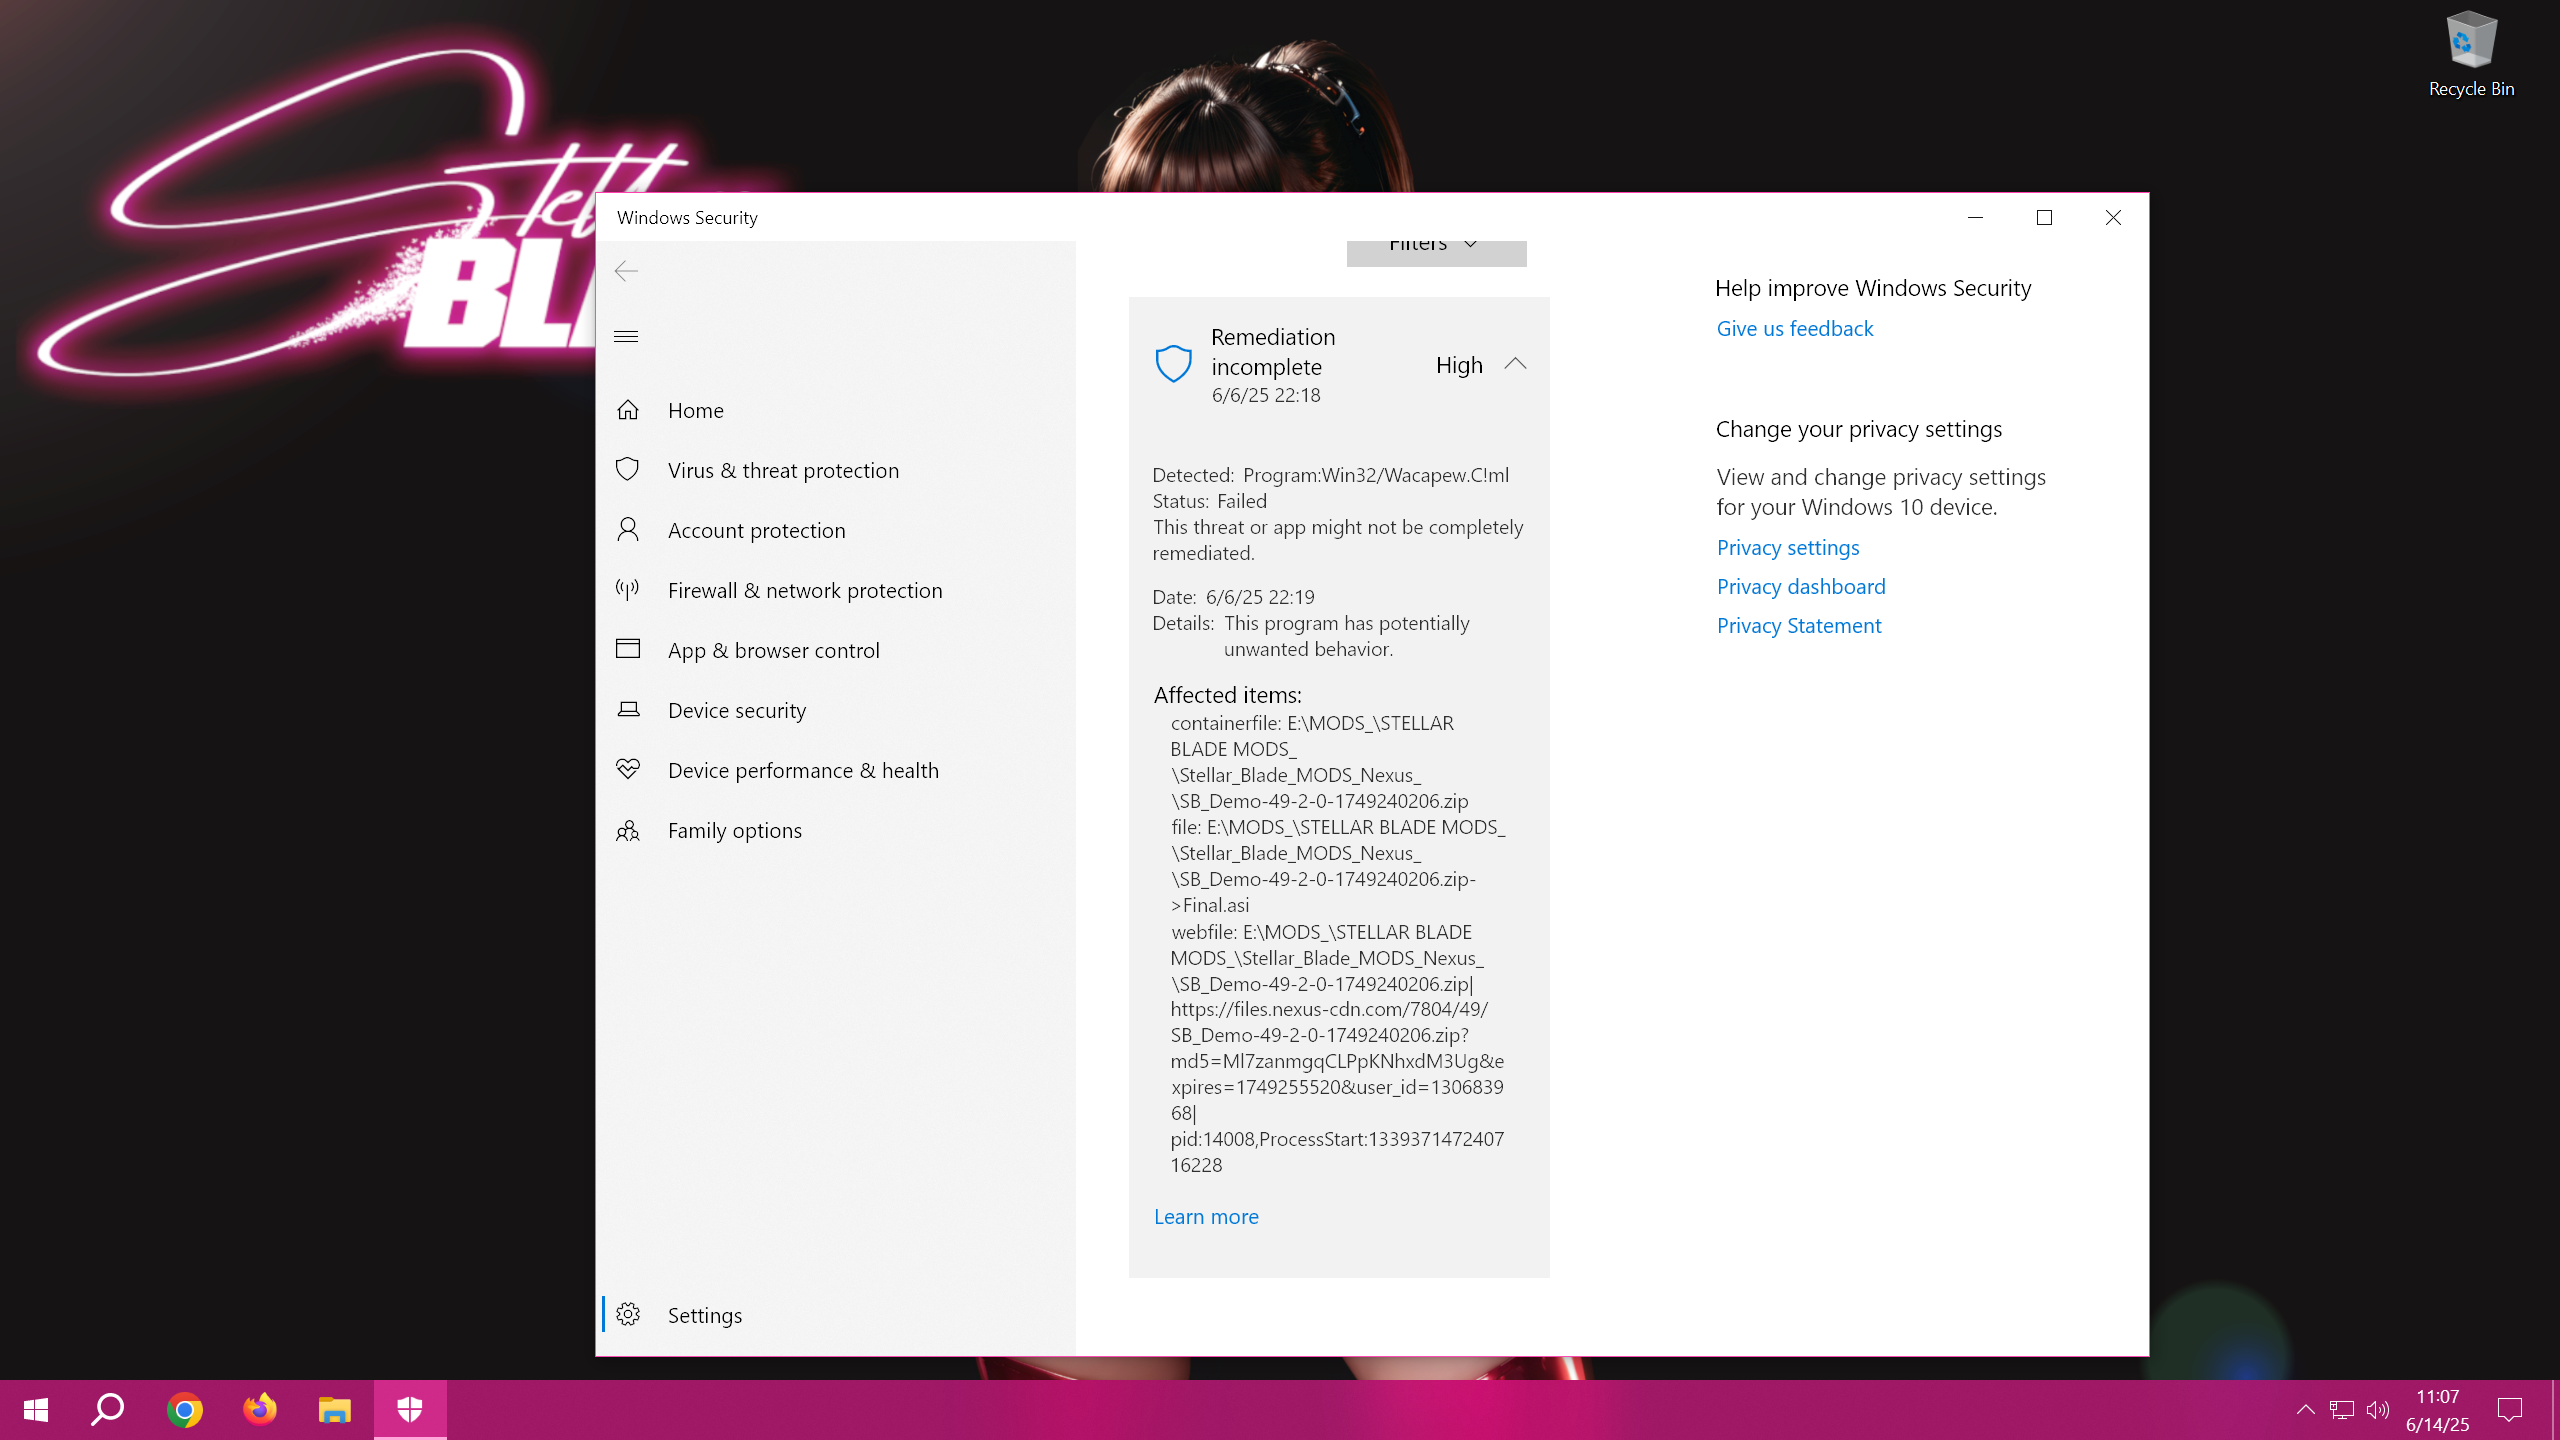Open the hamburger navigation menu
The height and width of the screenshot is (1440, 2560).
(626, 336)
